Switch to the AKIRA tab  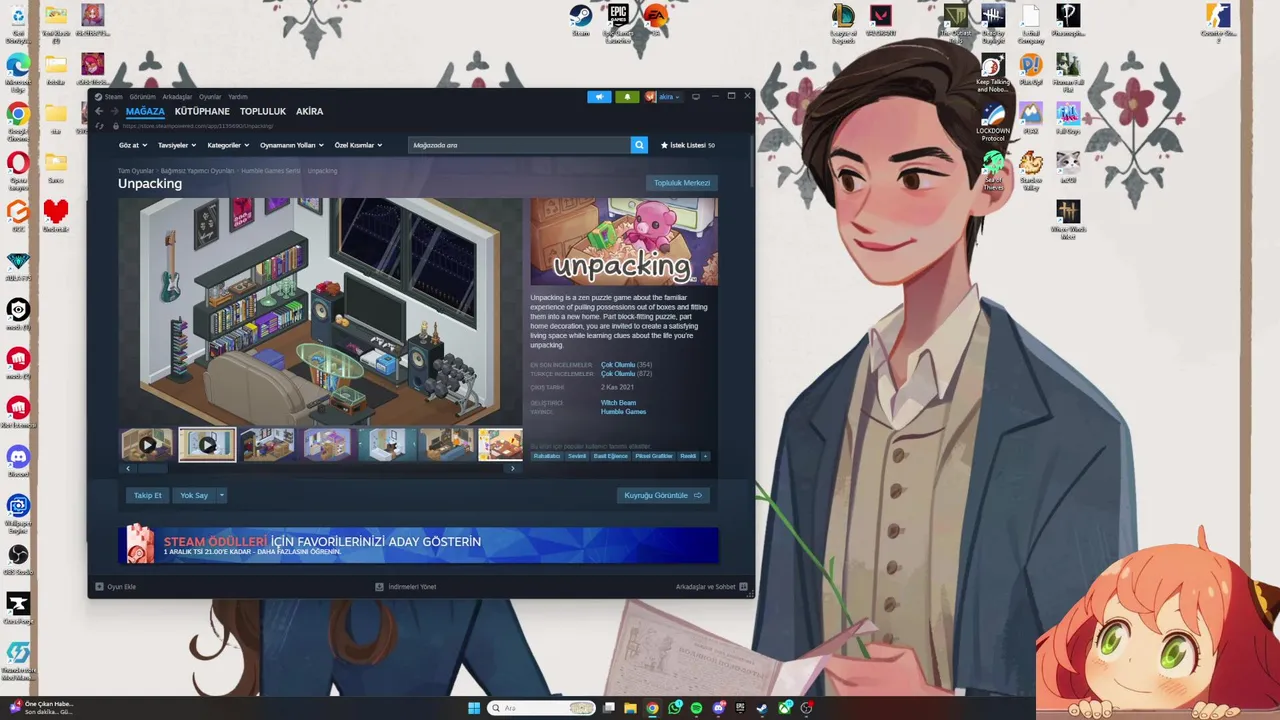[309, 112]
